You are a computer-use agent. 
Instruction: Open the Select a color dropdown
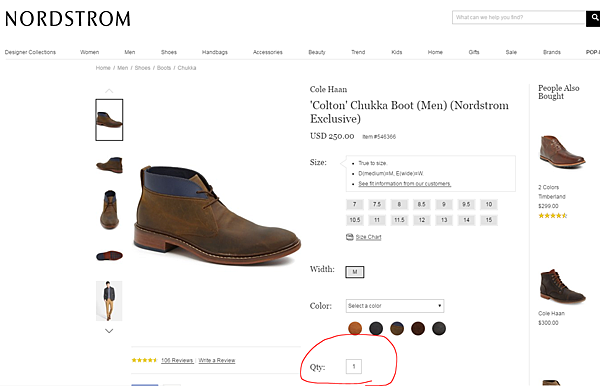(395, 306)
